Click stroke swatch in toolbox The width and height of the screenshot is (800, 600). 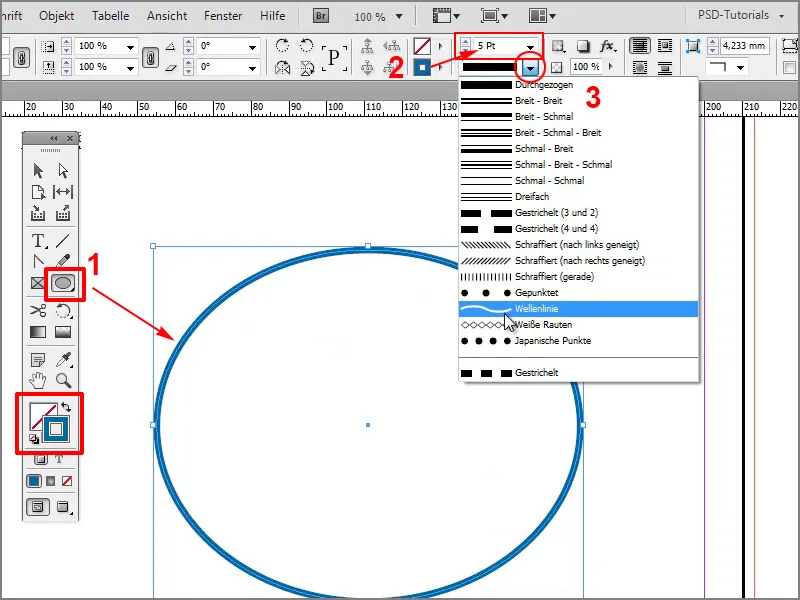click(56, 429)
